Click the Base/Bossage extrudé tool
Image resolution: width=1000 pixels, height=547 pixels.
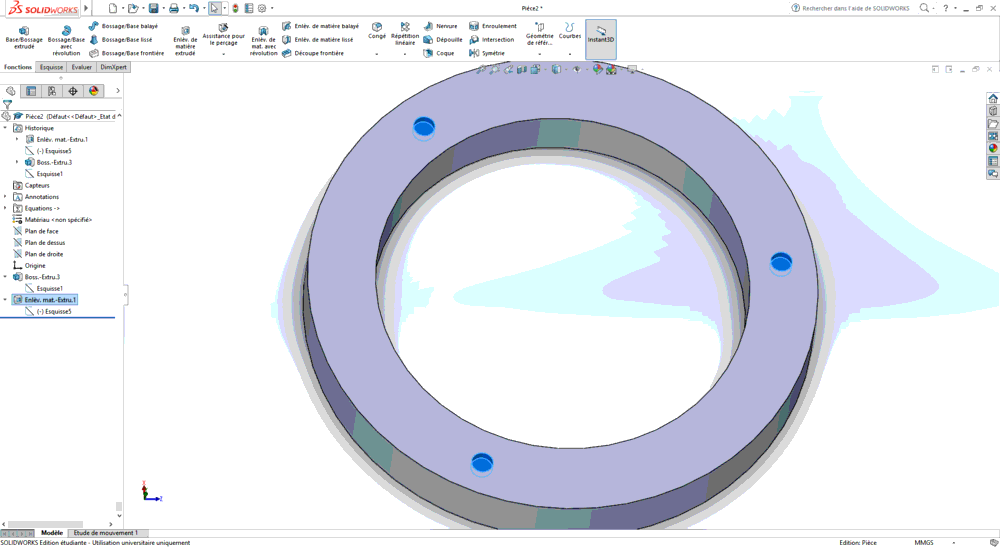[x=24, y=38]
